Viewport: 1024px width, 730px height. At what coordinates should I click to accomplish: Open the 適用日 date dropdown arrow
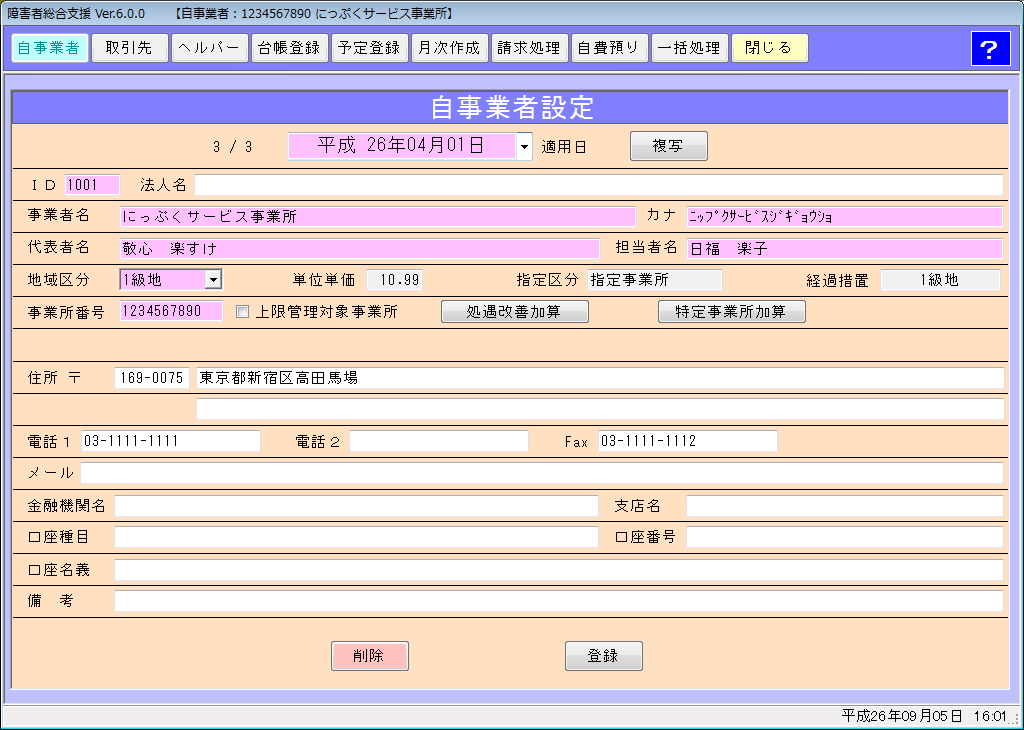coord(524,146)
